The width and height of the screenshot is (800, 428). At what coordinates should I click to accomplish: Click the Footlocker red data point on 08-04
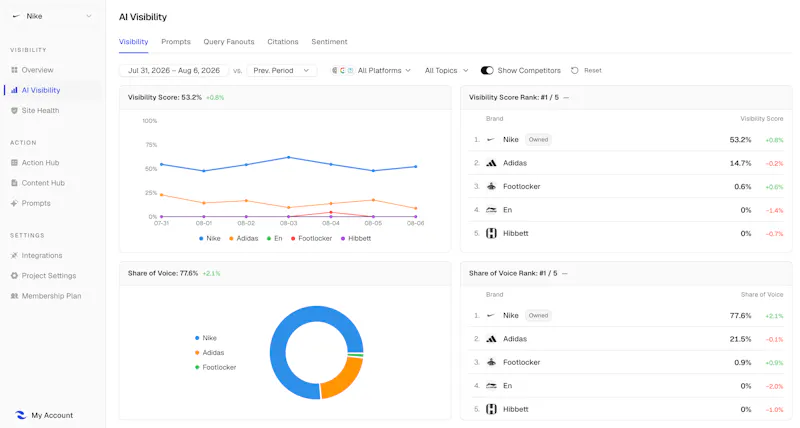[x=331, y=212]
